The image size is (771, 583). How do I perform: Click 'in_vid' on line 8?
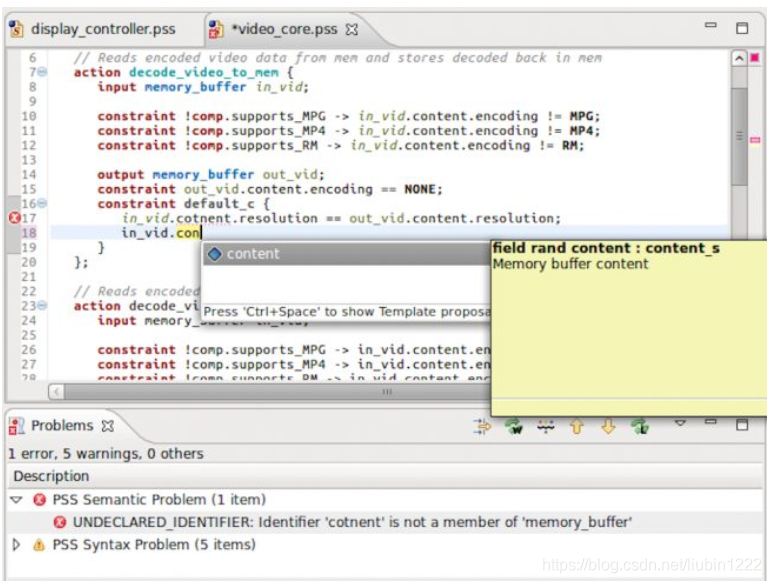pos(279,87)
